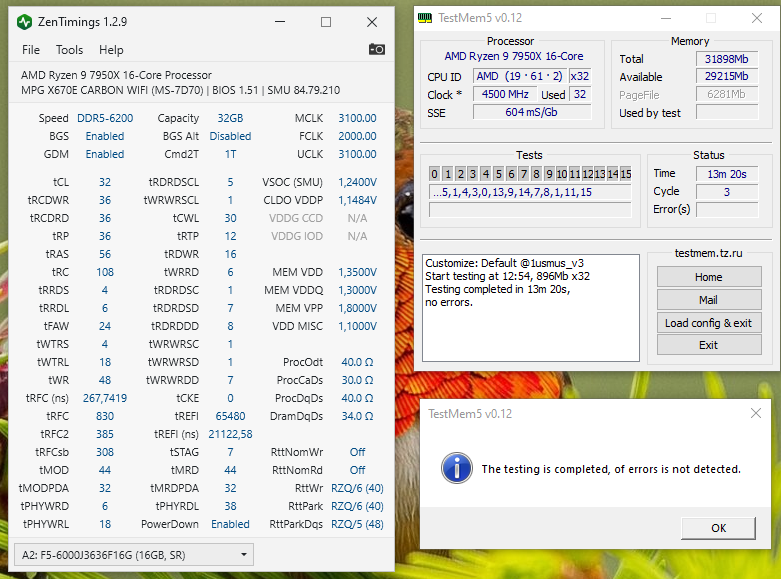
Task: Click the ZenTimings app logo icon
Action: (x=24, y=22)
